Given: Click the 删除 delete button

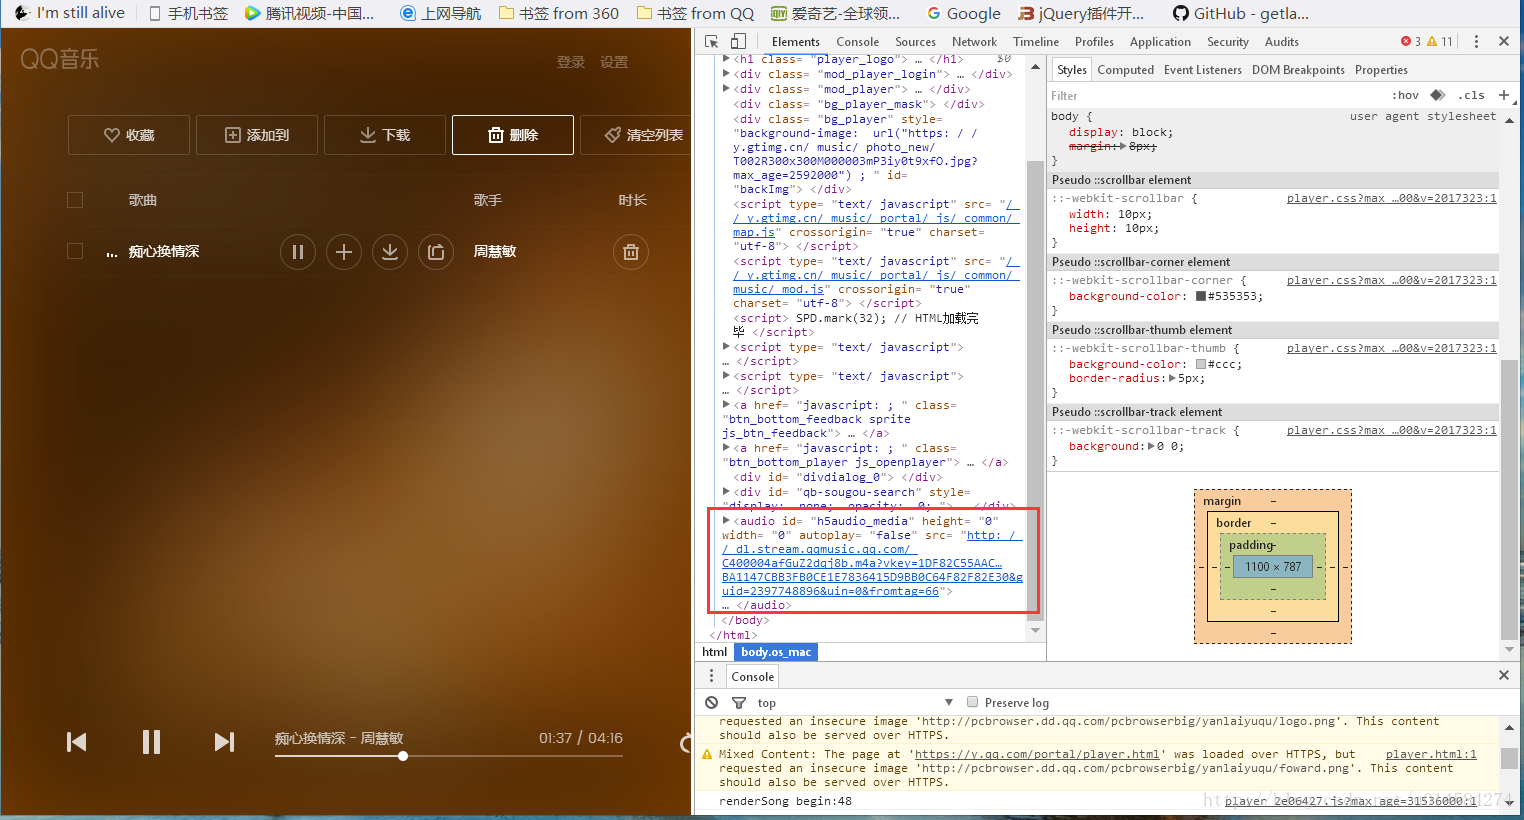Looking at the screenshot, I should [x=513, y=135].
